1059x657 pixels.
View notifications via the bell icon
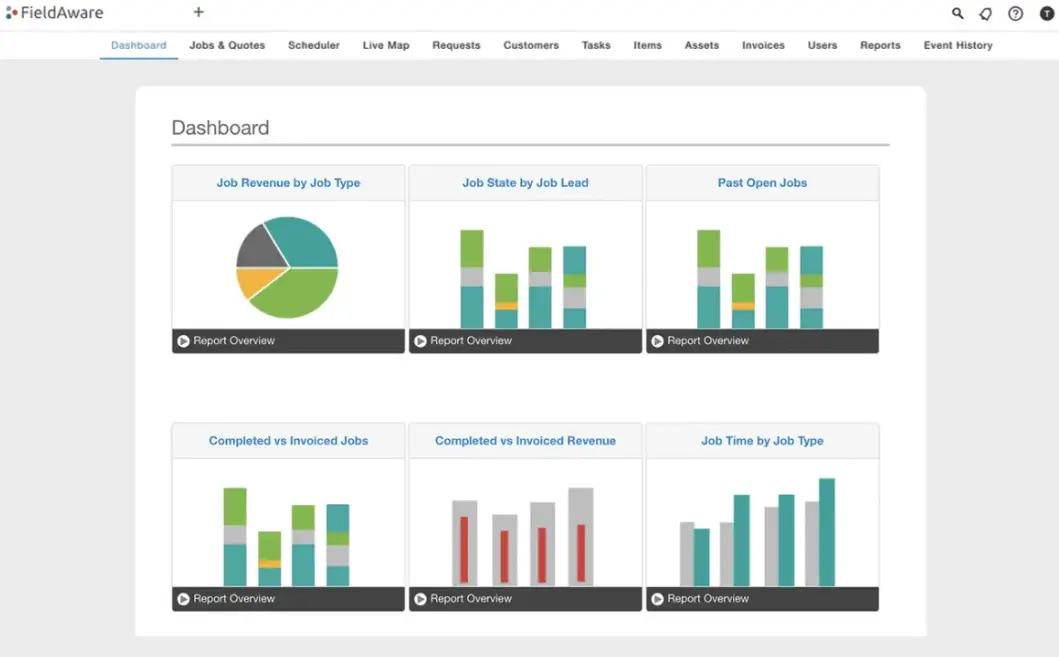985,13
